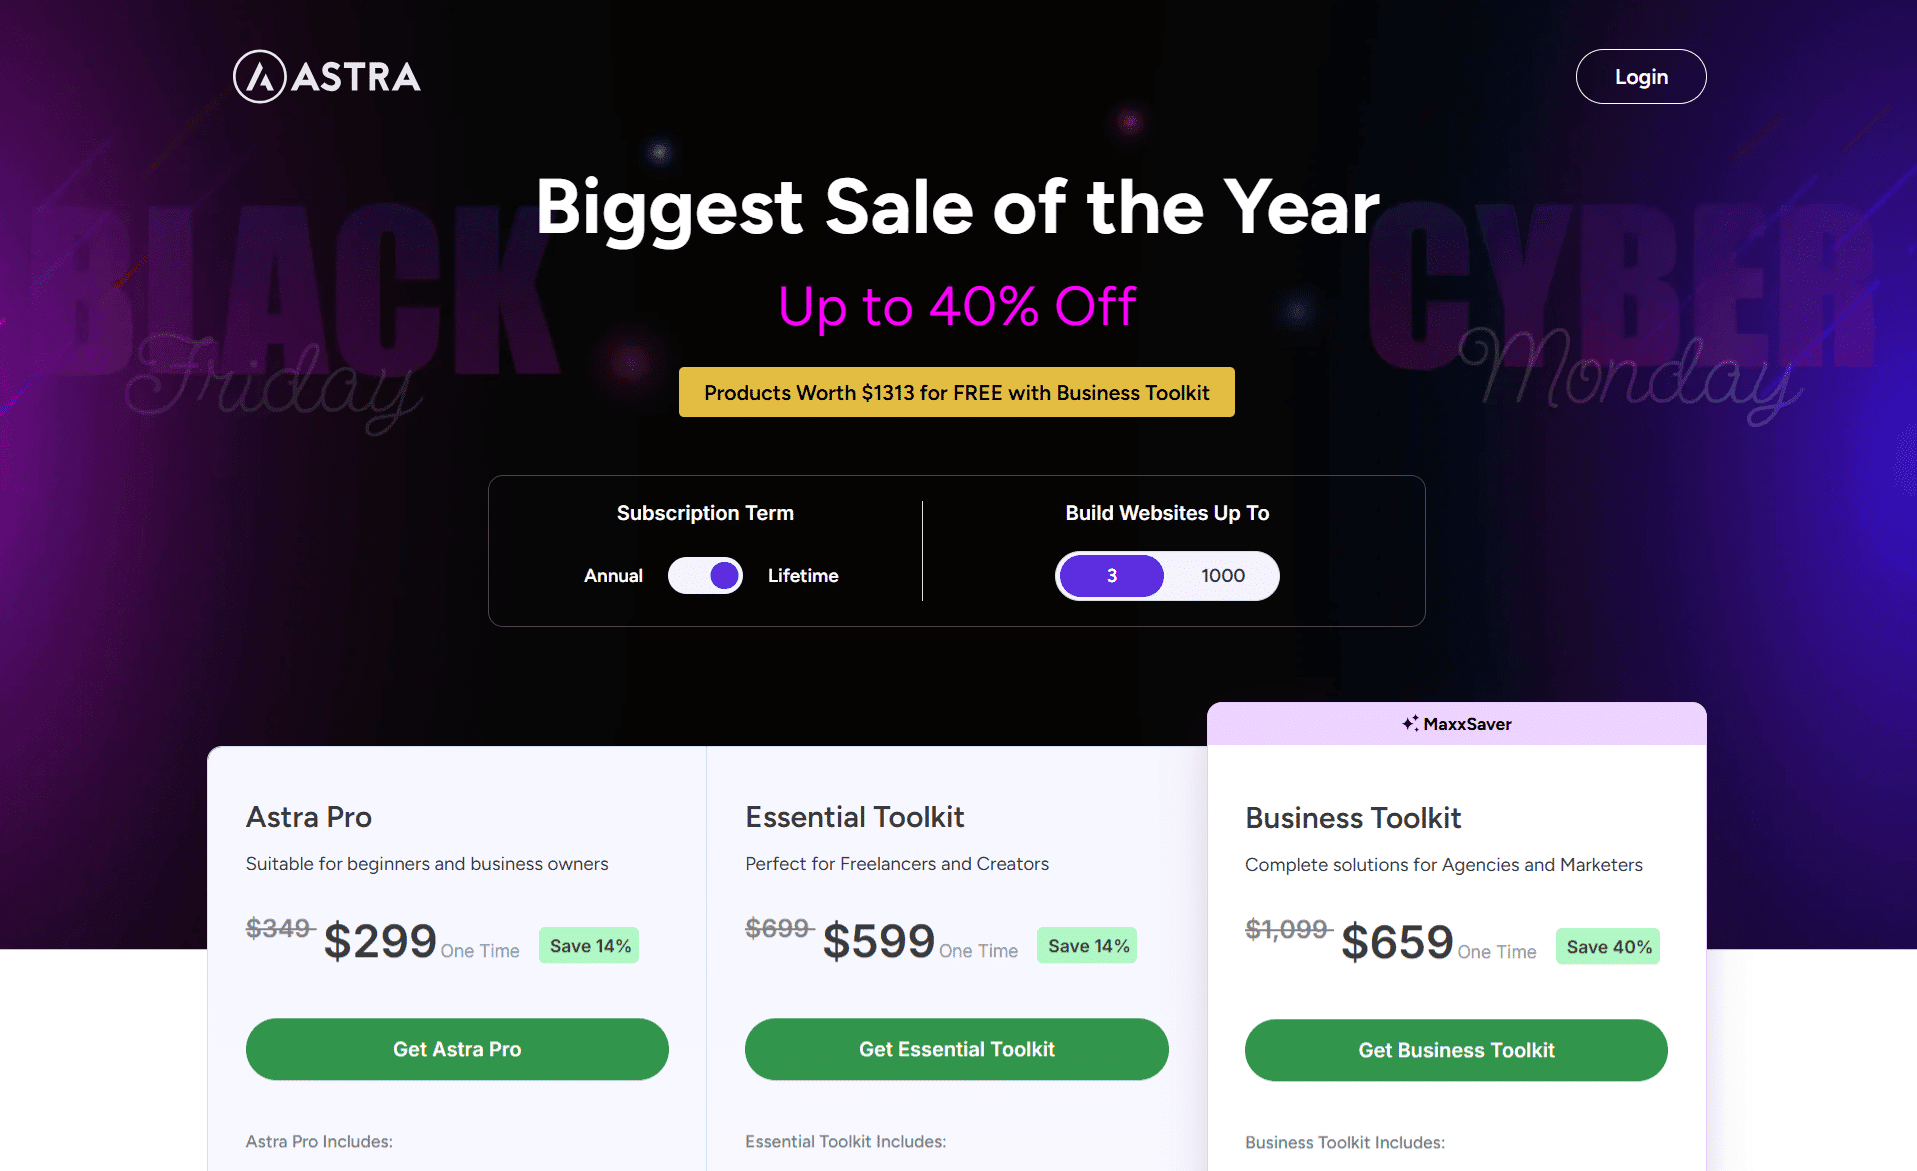
Task: Select the '3' websites option
Action: tap(1110, 575)
